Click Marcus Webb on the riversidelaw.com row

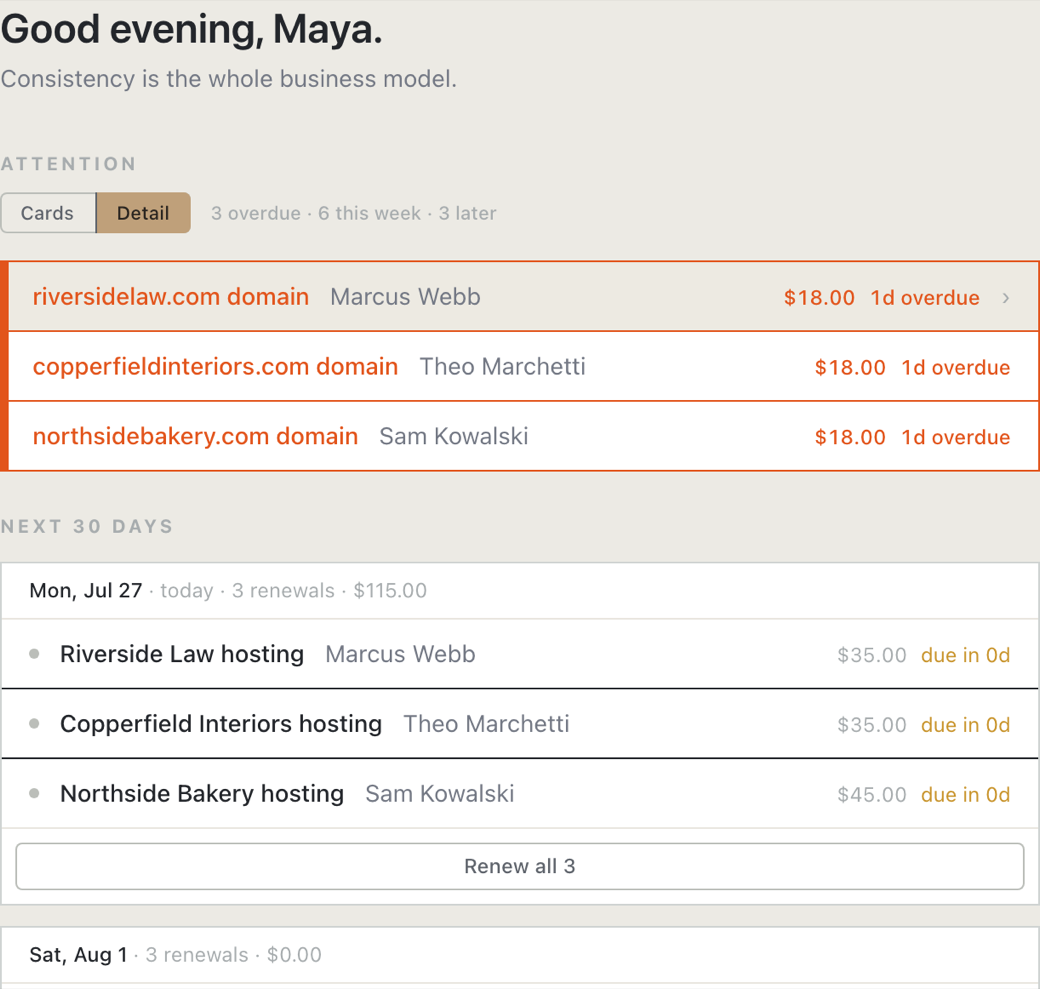point(405,297)
